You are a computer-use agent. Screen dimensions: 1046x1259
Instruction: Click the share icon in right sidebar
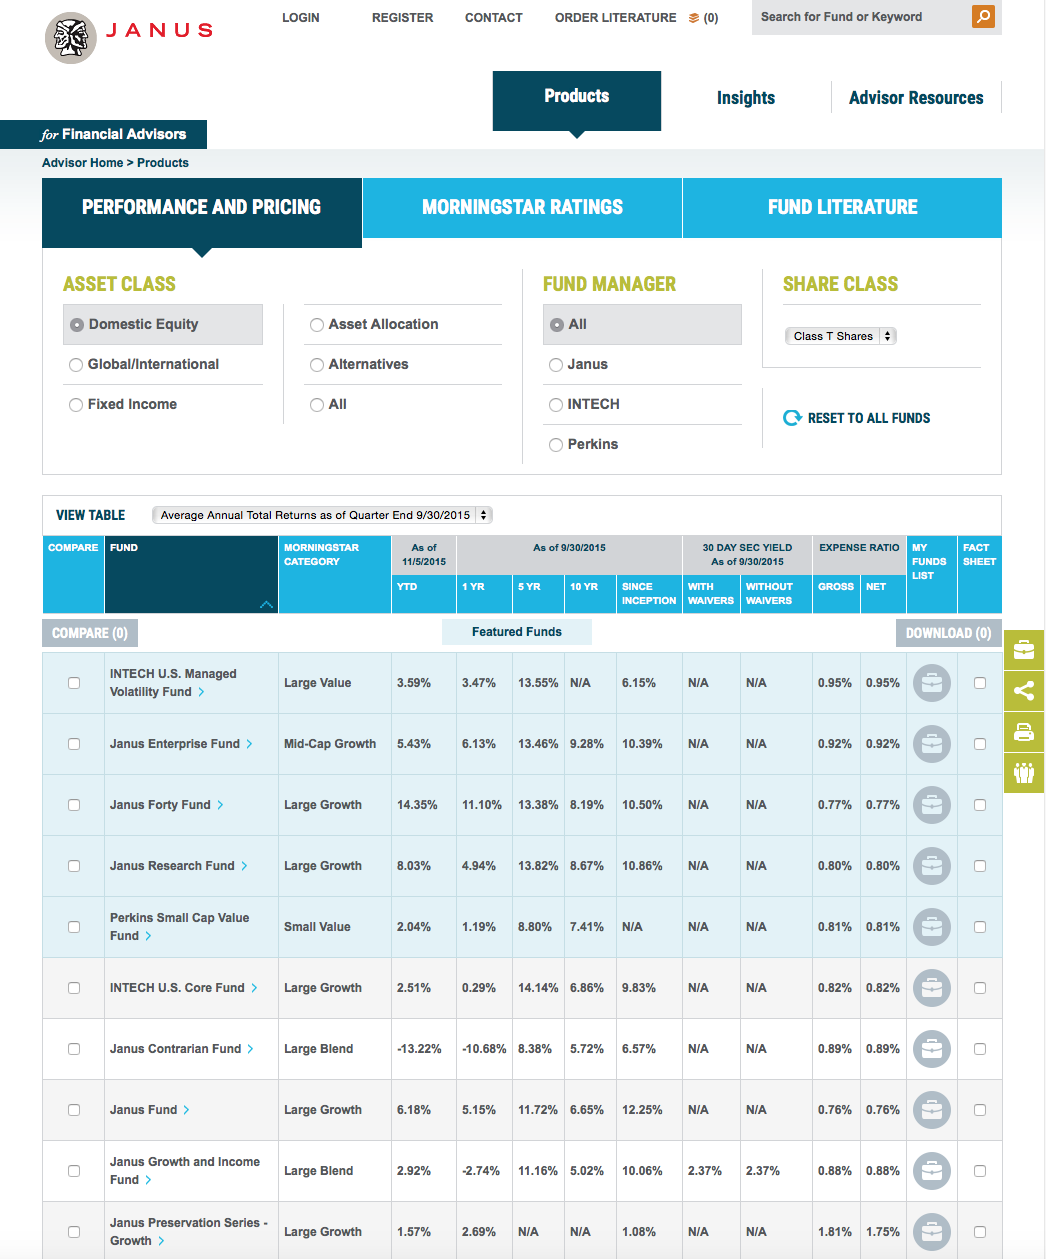point(1024,691)
